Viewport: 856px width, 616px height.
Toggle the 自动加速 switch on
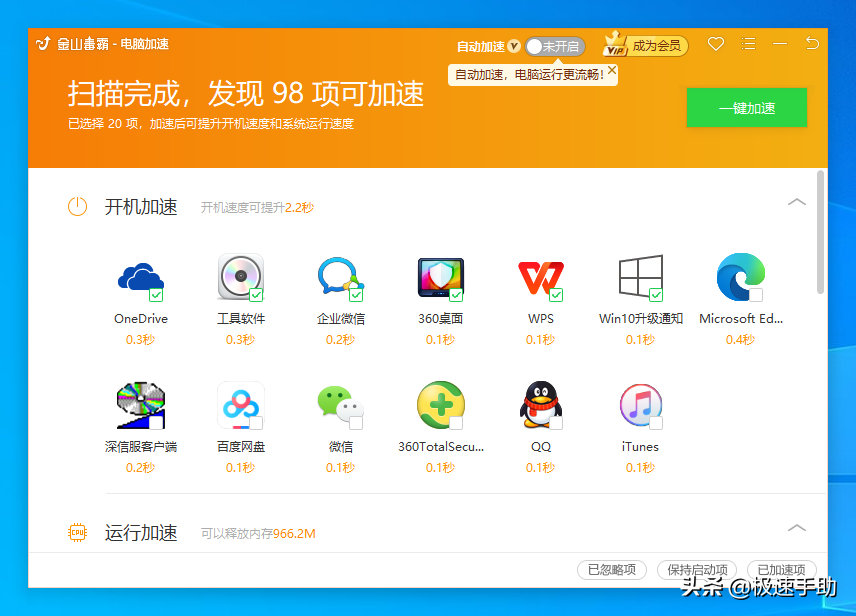554,46
